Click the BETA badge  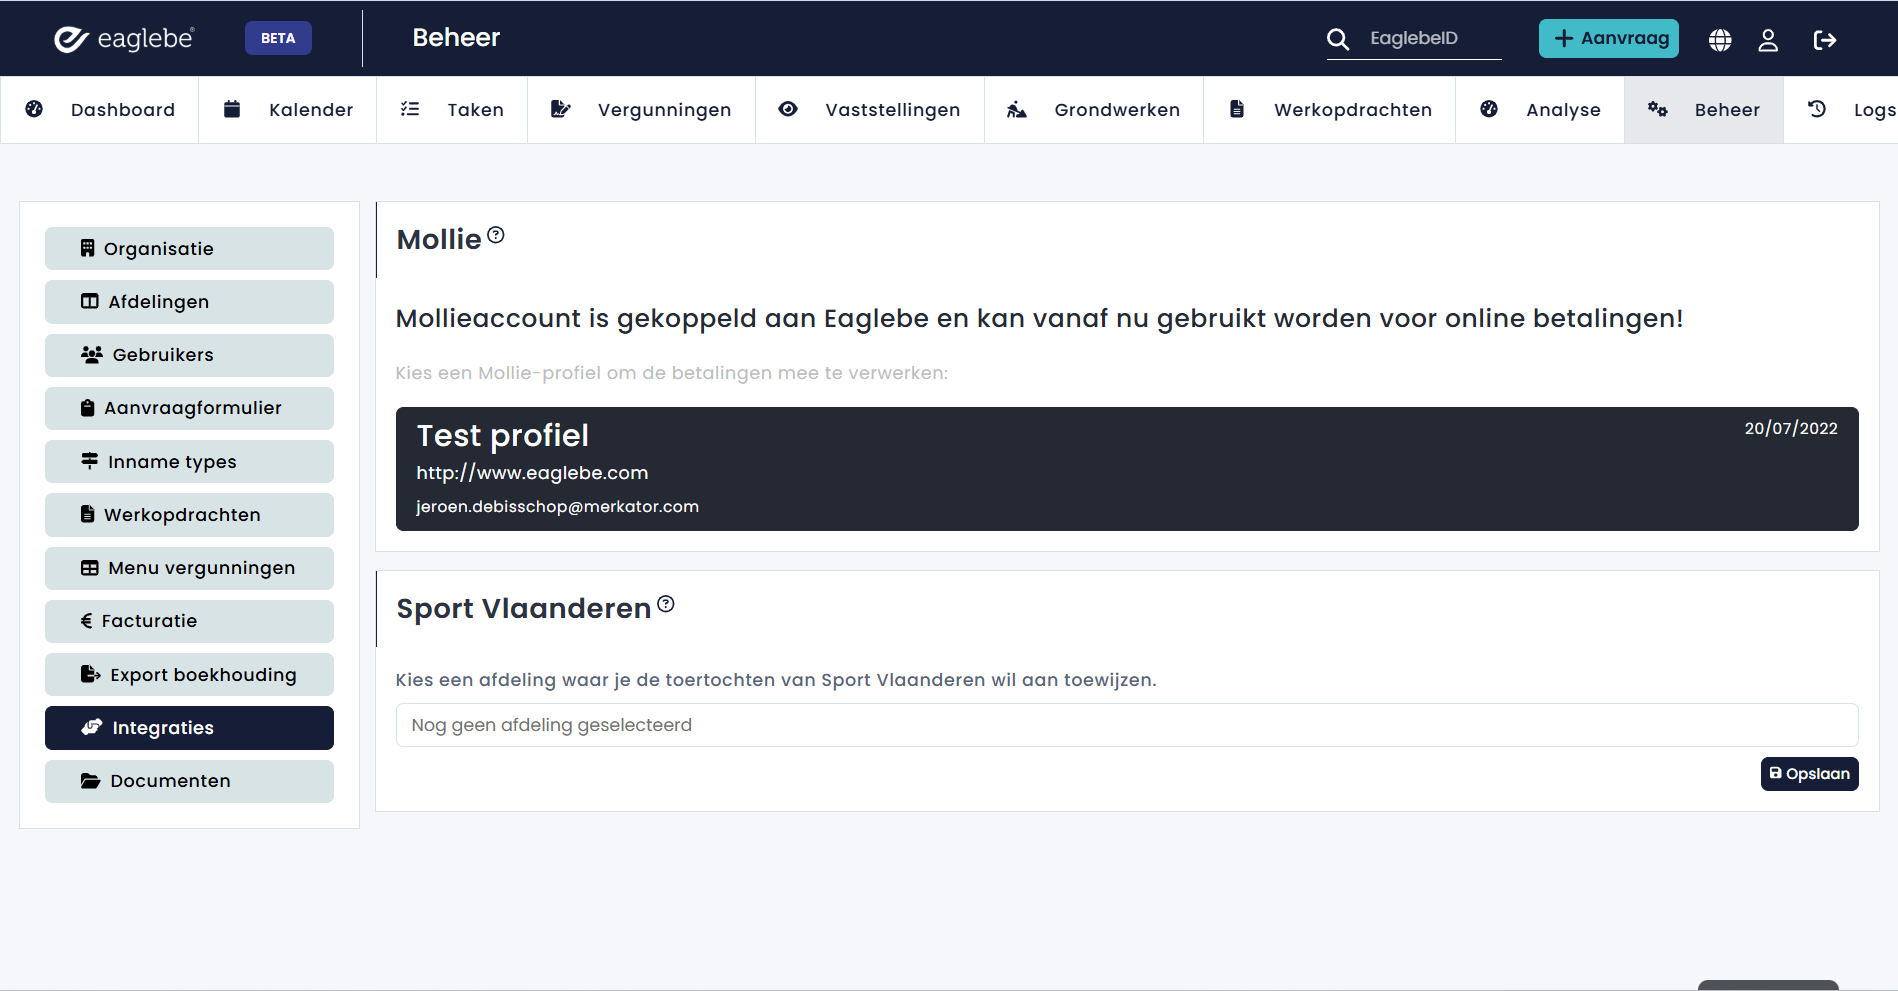tap(278, 38)
